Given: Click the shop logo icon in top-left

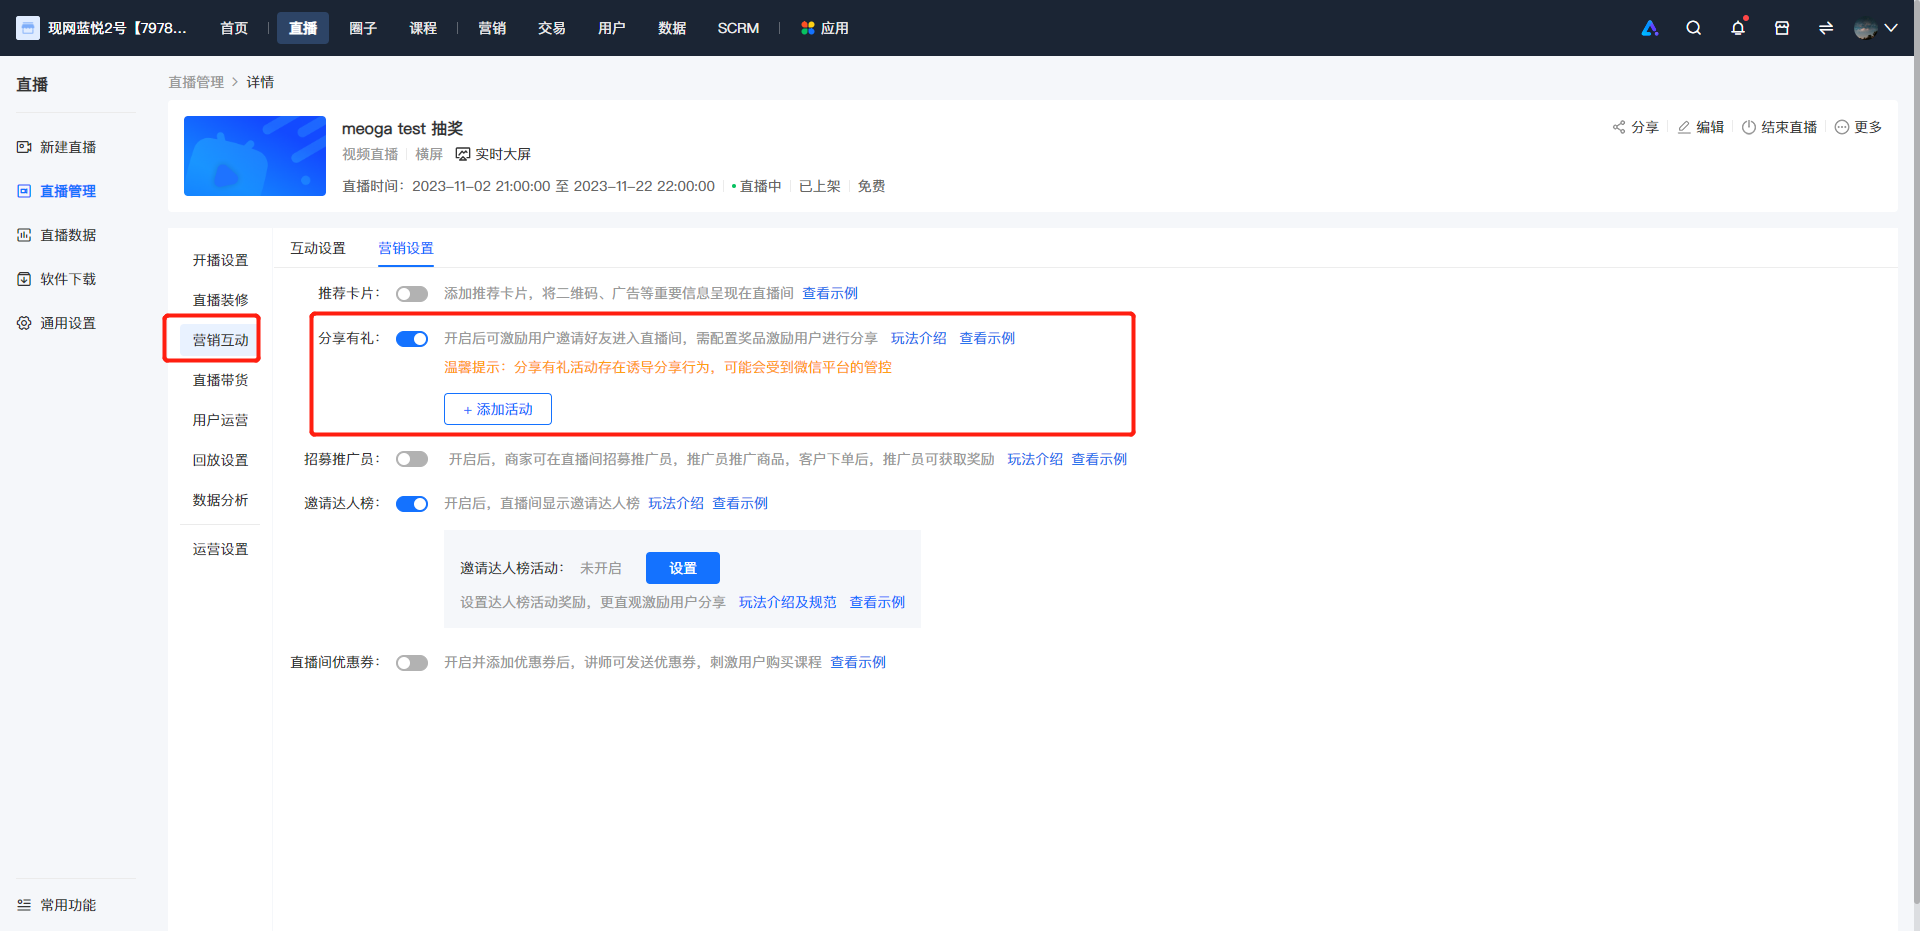Looking at the screenshot, I should 28,28.
